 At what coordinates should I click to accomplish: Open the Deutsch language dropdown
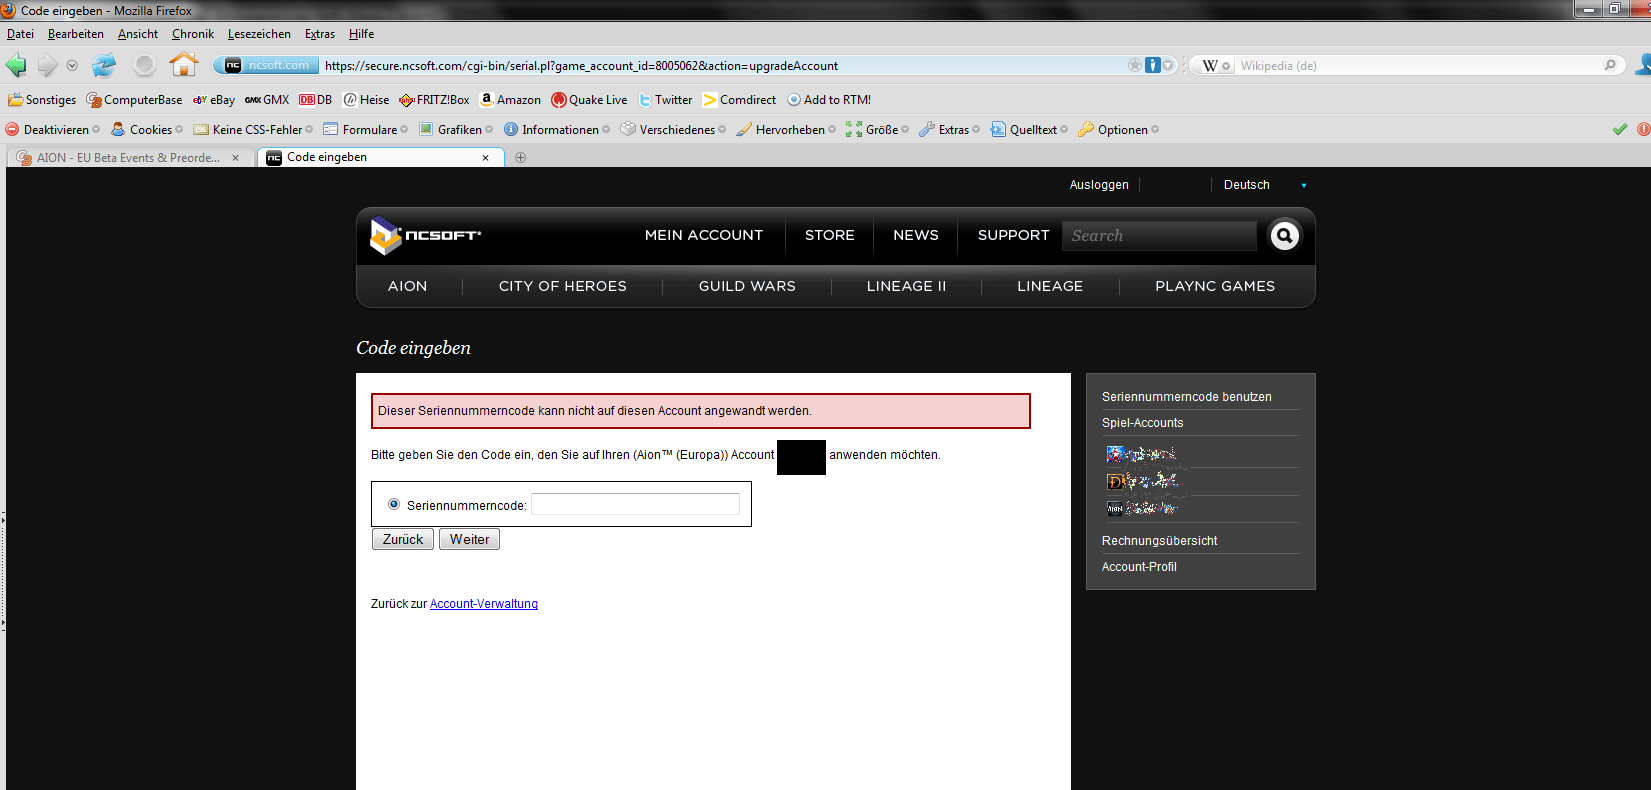1264,185
